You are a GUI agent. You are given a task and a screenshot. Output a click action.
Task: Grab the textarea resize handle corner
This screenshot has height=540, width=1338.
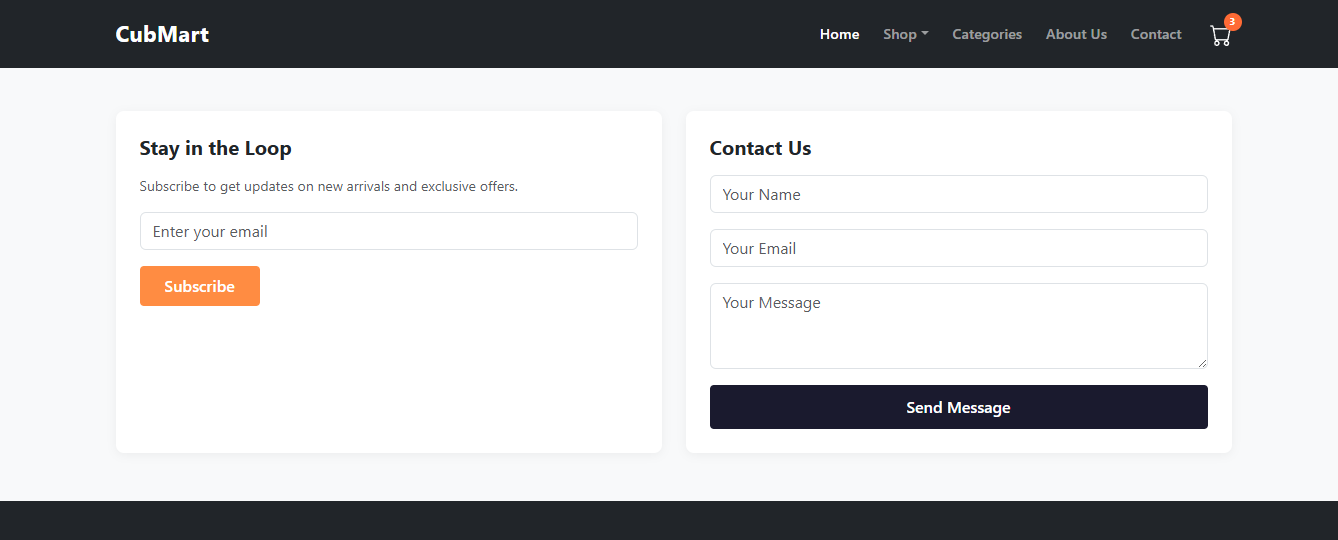tap(1202, 363)
